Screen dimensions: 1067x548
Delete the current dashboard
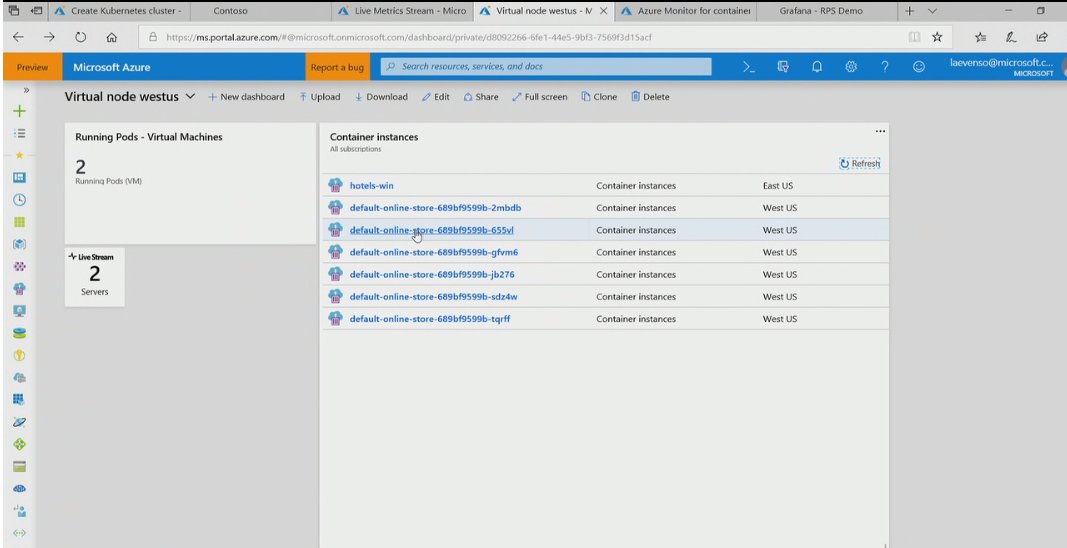[x=651, y=97]
